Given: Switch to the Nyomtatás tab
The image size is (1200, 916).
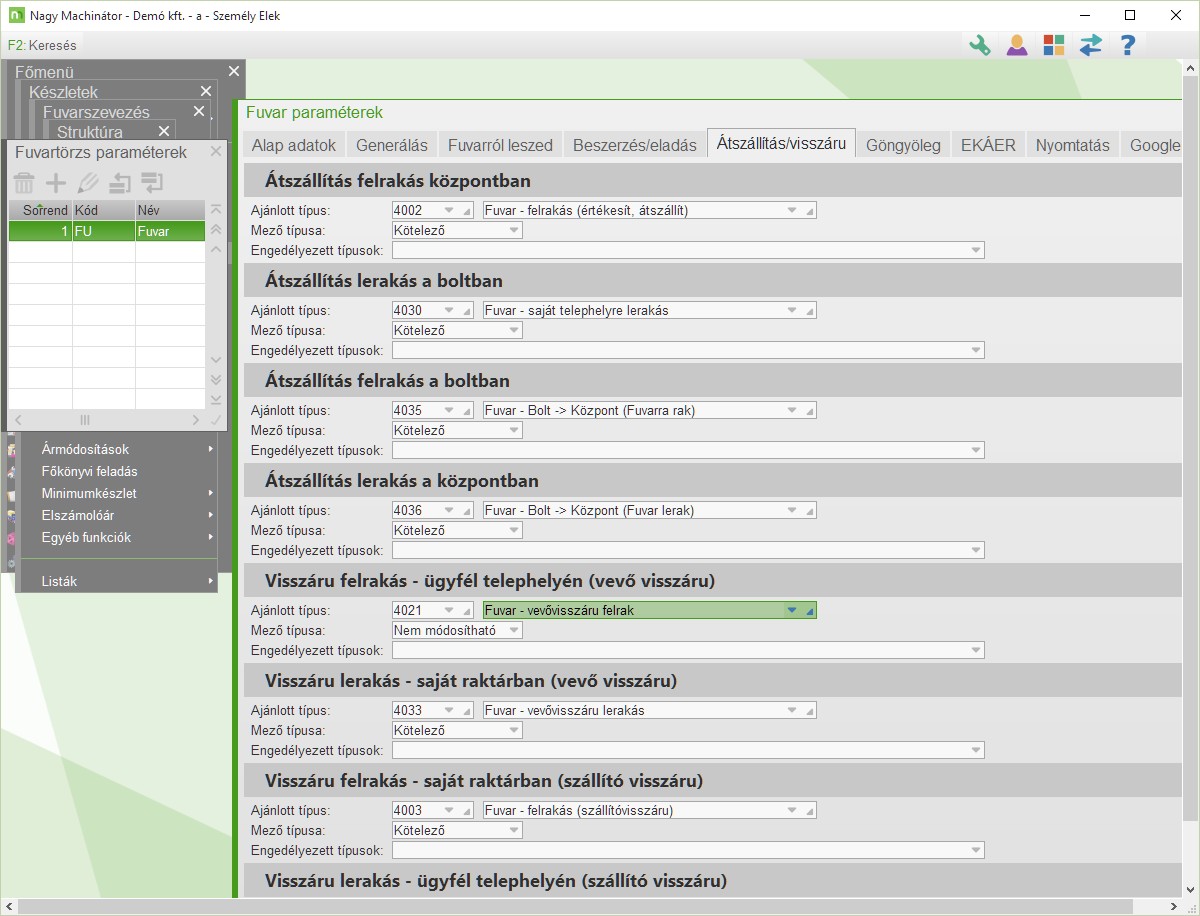Looking at the screenshot, I should point(1073,145).
